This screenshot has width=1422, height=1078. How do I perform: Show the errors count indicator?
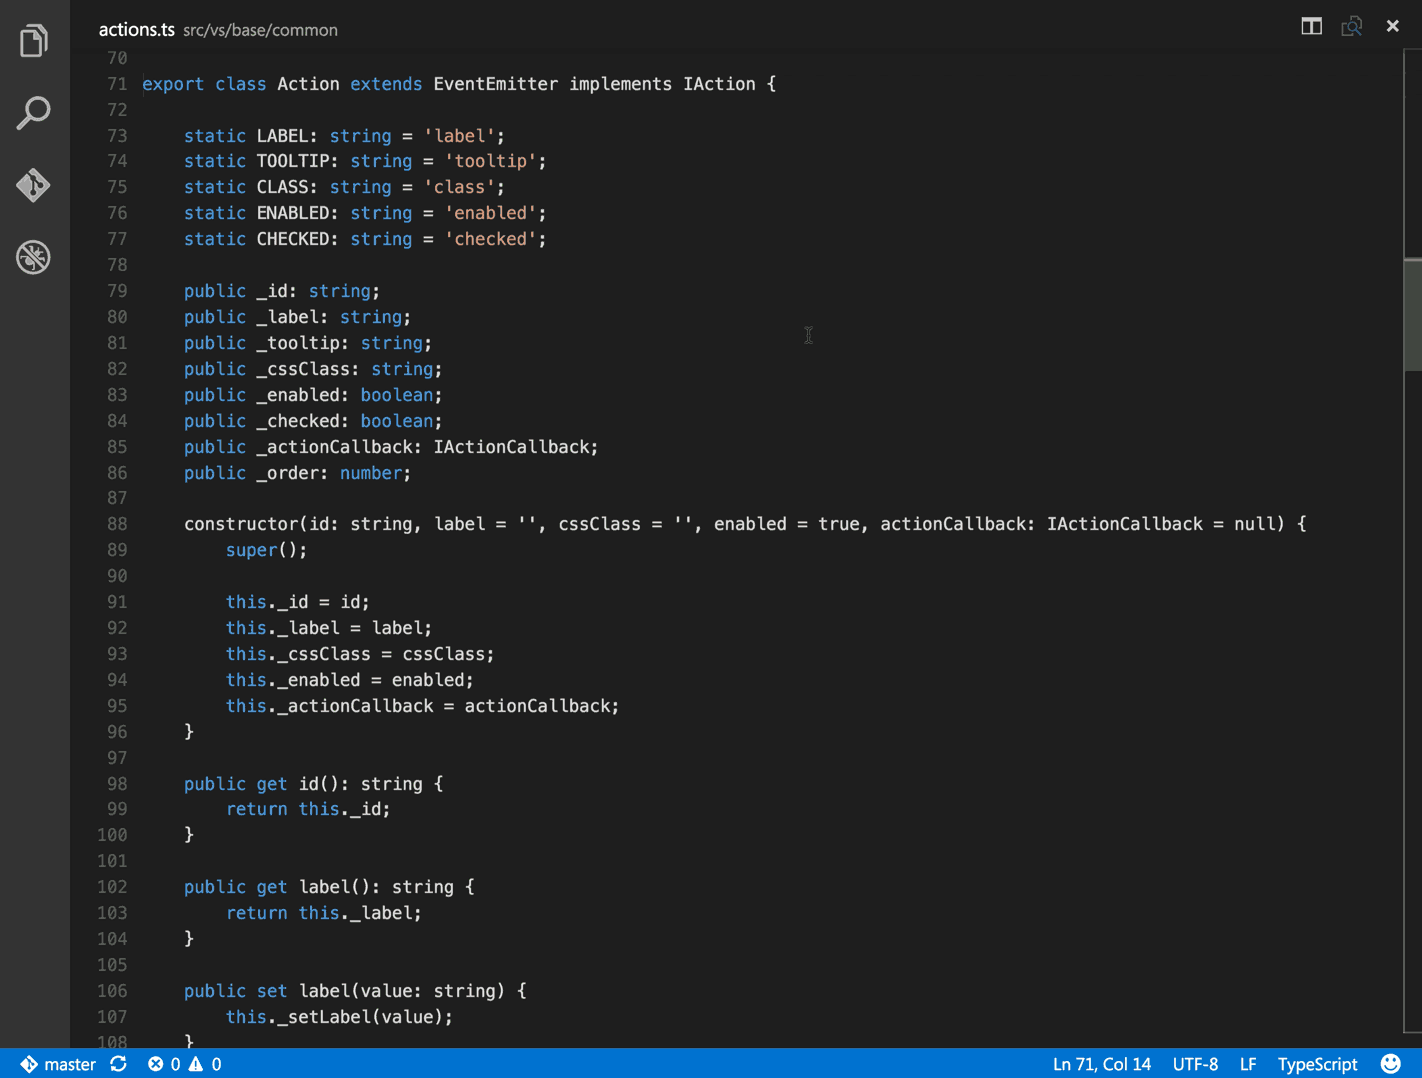167,1063
